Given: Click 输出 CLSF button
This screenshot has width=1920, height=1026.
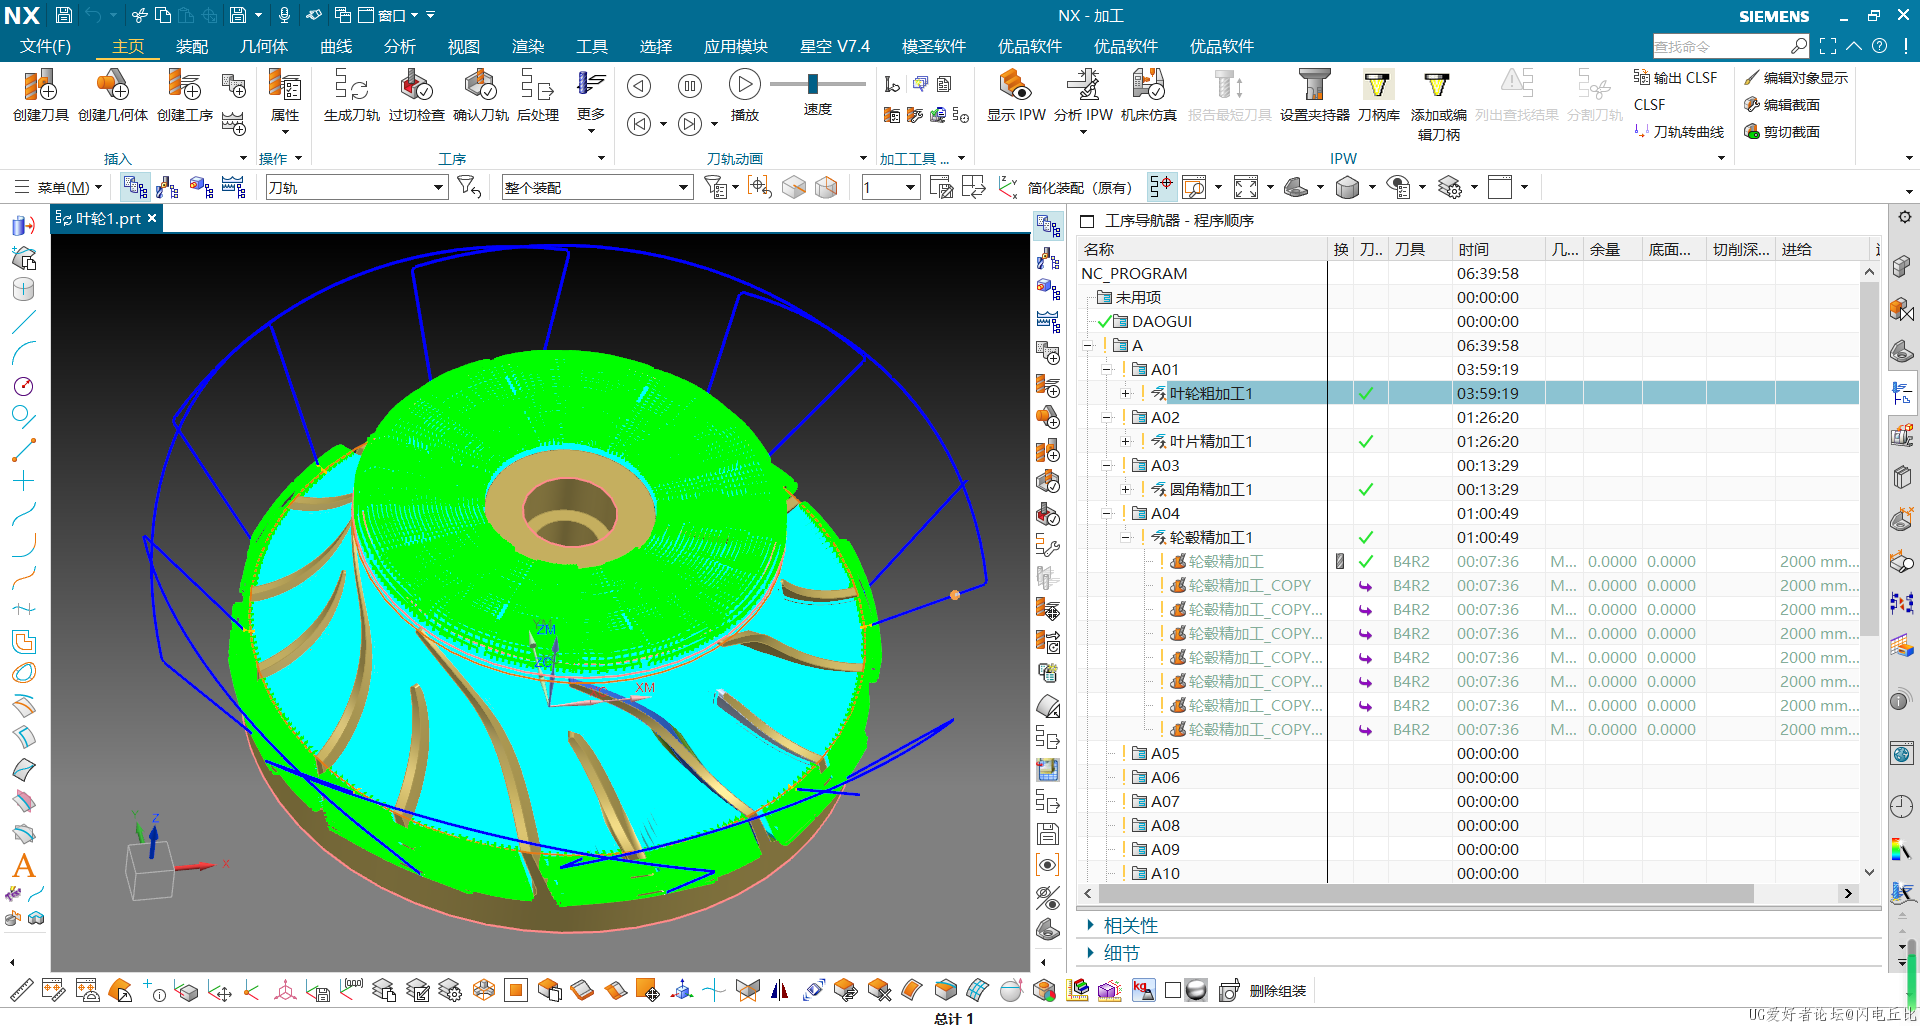Looking at the screenshot, I should click(x=1676, y=77).
